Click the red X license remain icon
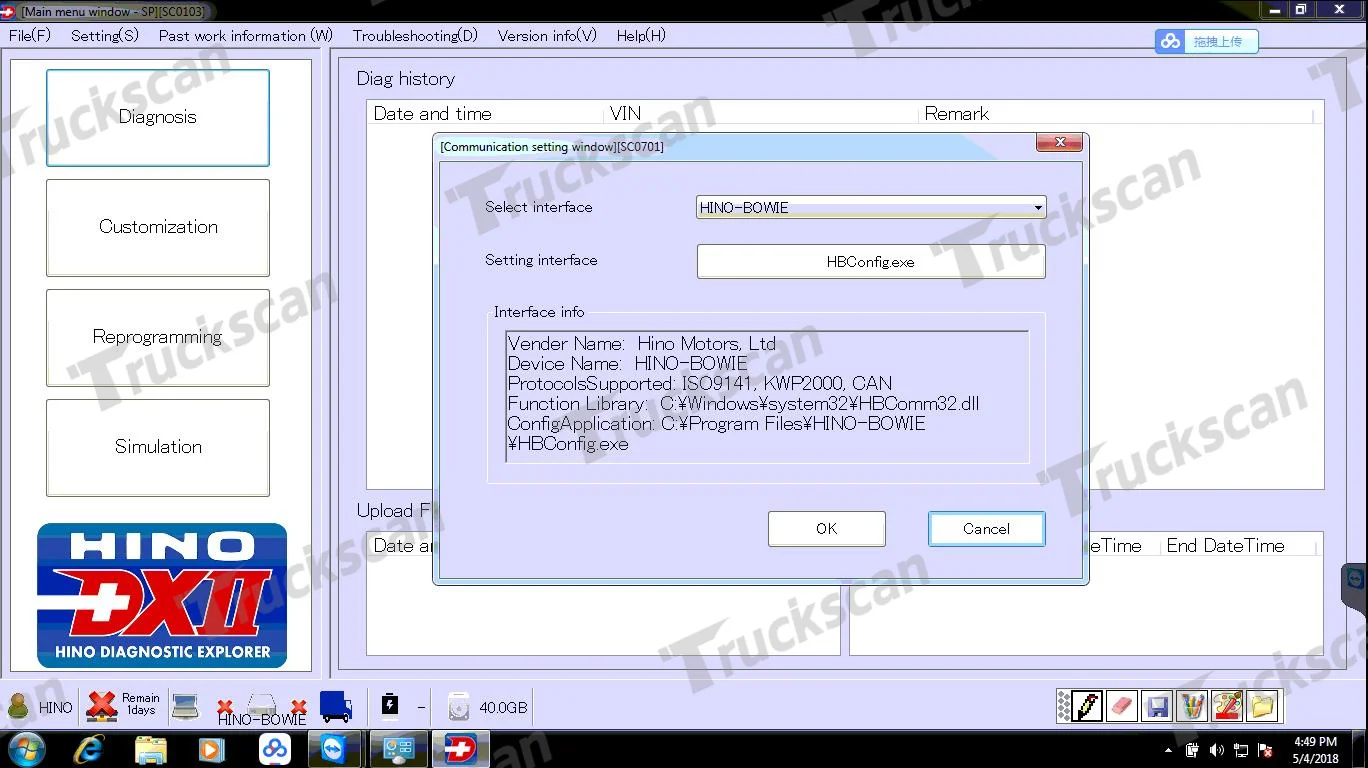 102,706
